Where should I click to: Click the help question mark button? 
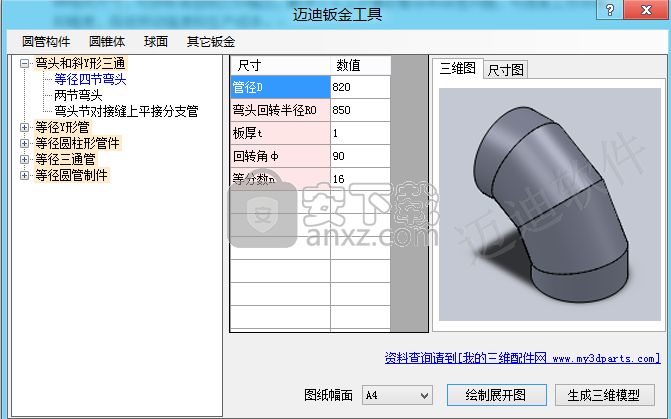[x=610, y=9]
